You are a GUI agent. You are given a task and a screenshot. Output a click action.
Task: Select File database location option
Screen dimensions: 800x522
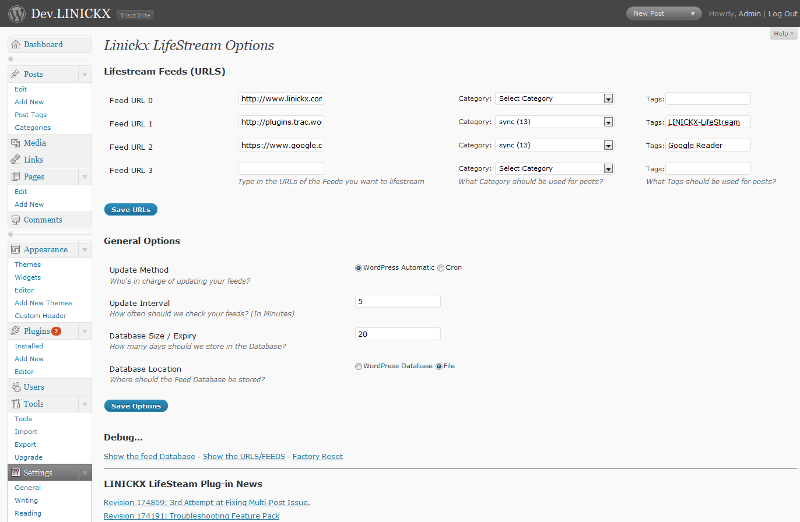[439, 366]
